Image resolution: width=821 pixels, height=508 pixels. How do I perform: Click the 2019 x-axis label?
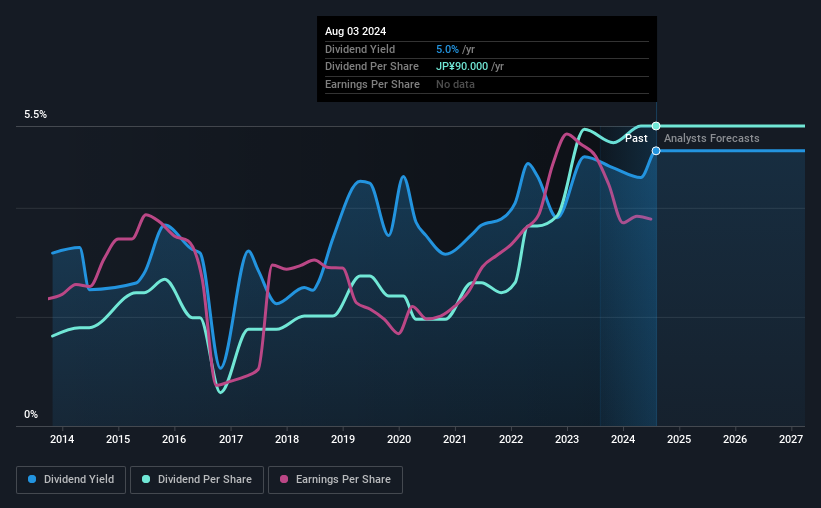point(343,439)
